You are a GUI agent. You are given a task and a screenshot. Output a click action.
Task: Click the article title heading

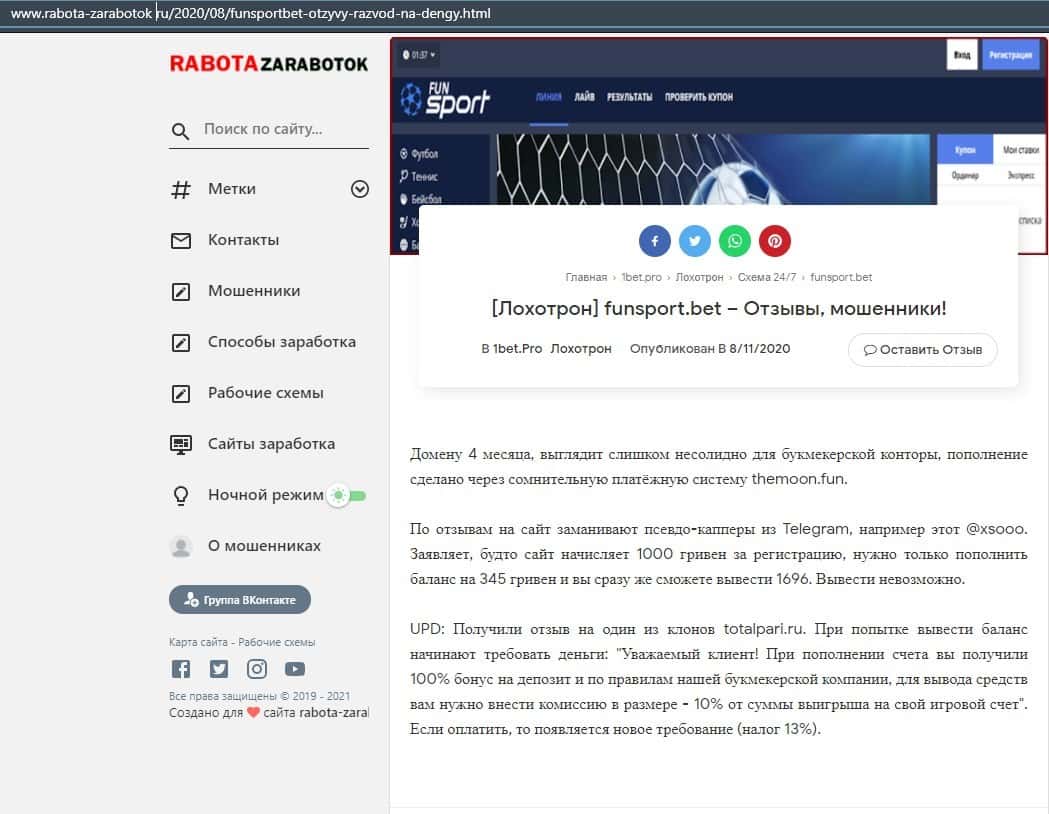pos(719,308)
